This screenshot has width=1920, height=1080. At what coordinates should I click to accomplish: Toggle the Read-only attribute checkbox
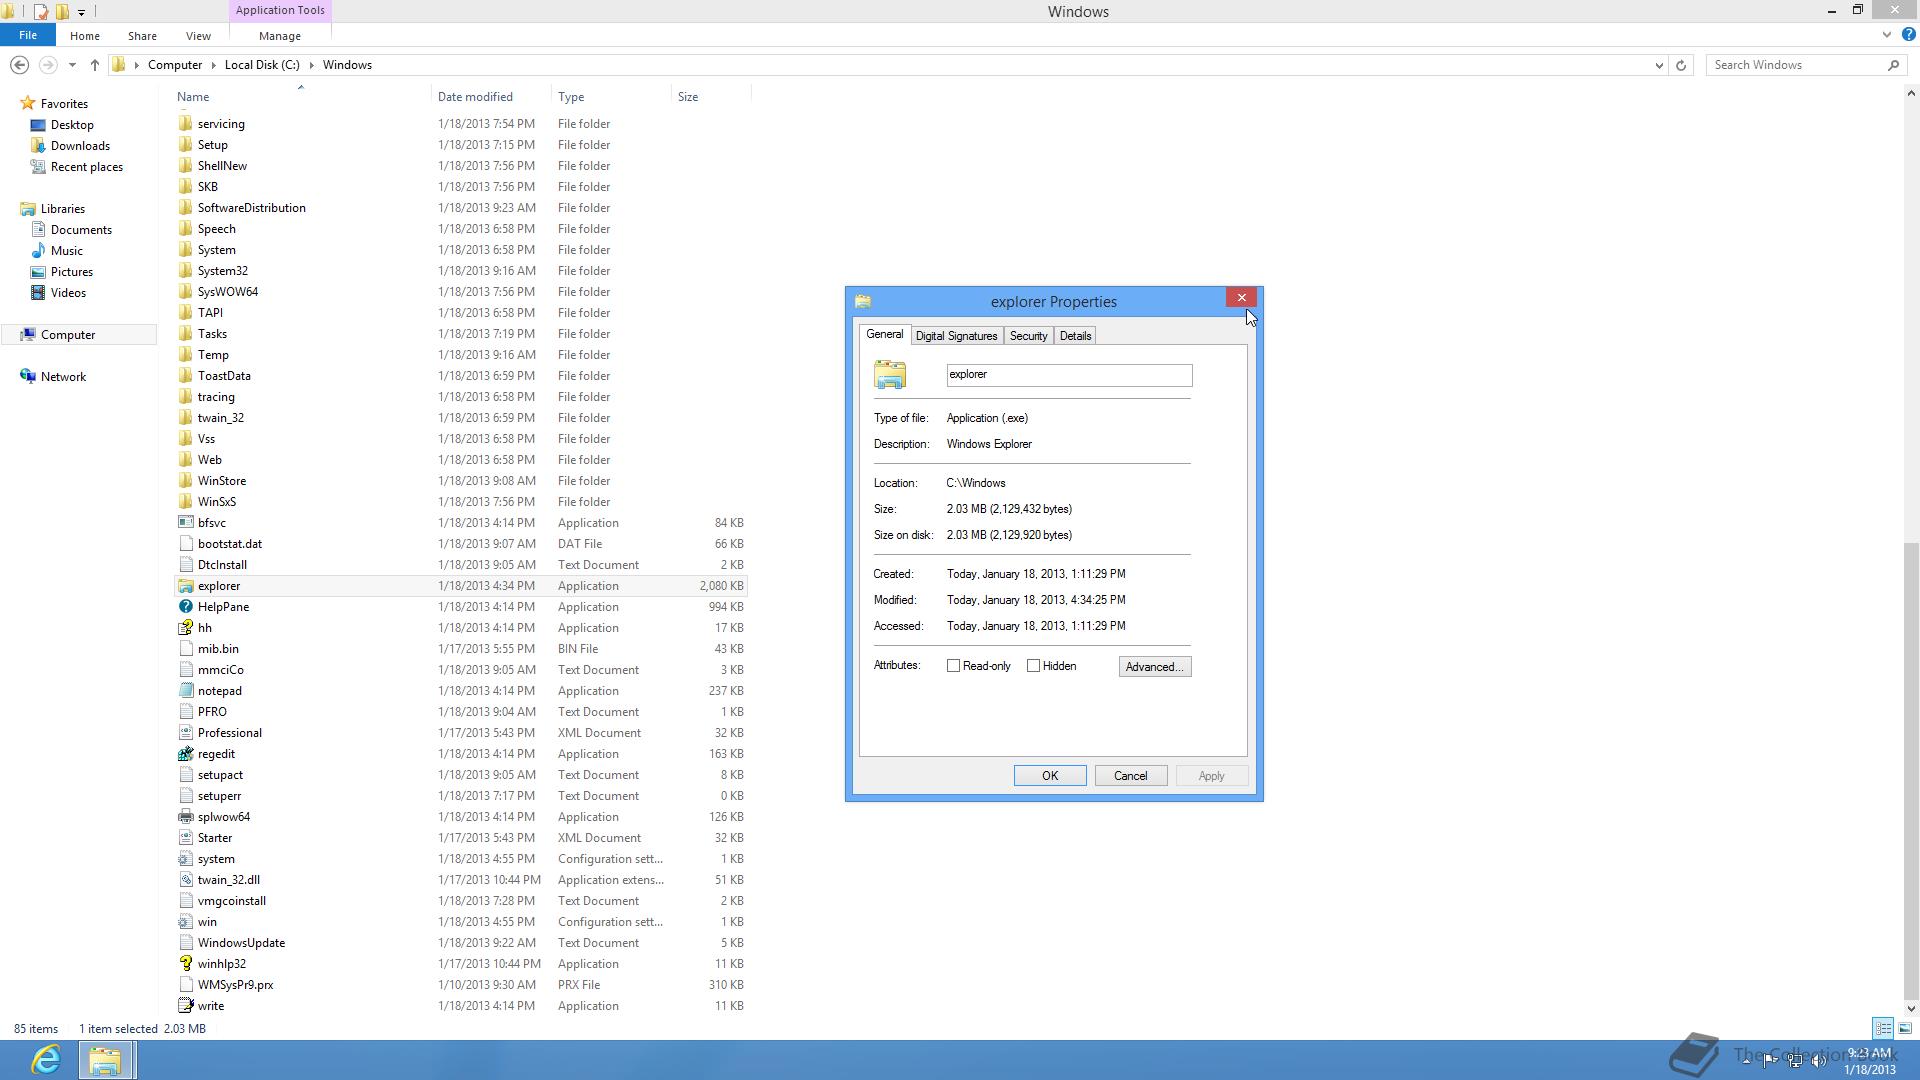pyautogui.click(x=953, y=666)
